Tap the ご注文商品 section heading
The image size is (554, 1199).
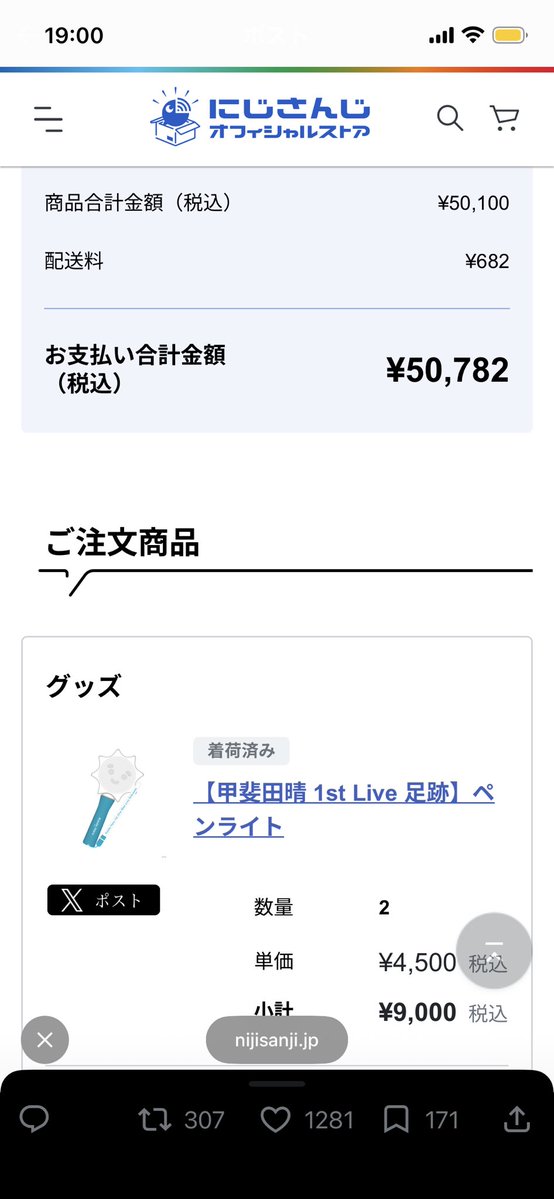pos(122,543)
